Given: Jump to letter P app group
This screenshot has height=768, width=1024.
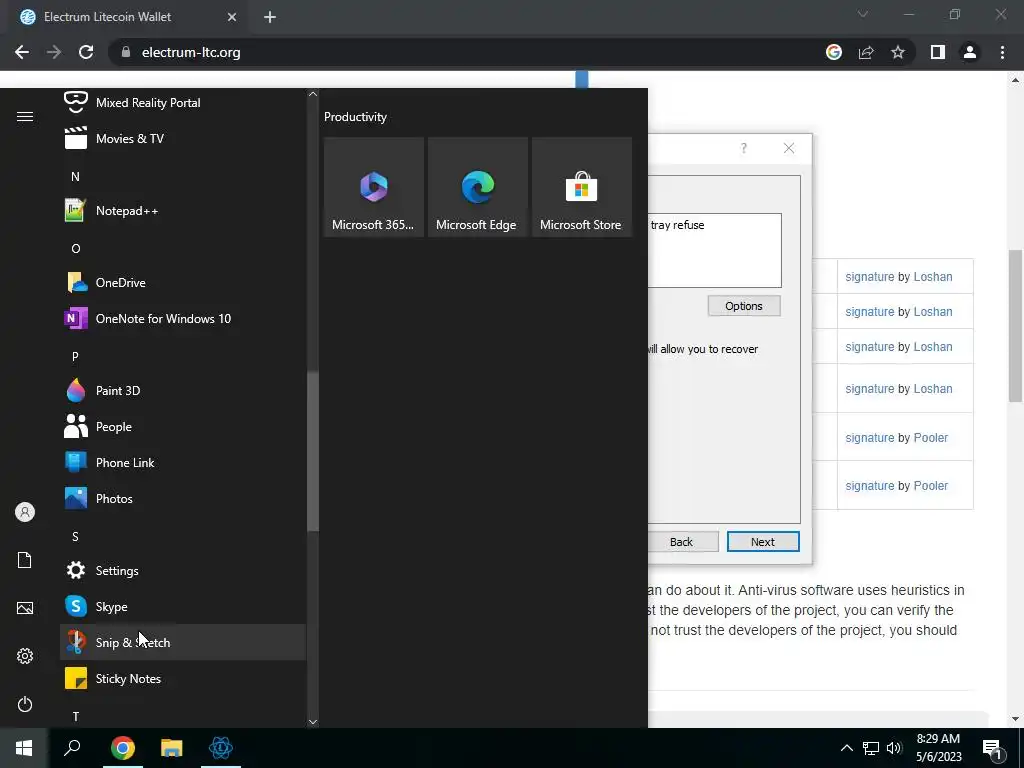Looking at the screenshot, I should pos(75,357).
